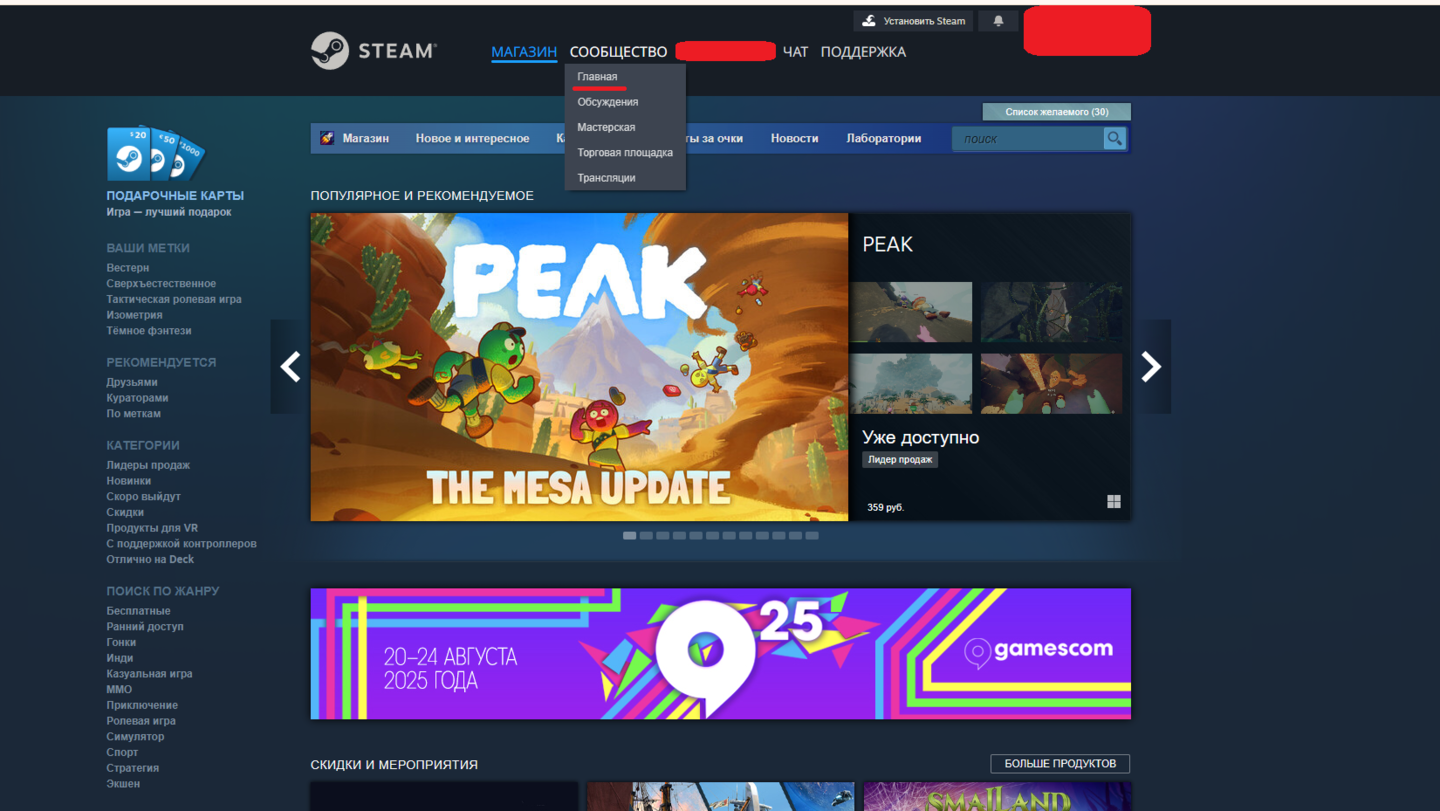Open Сверхъестественное tag link
This screenshot has height=811, width=1440.
[x=161, y=284]
